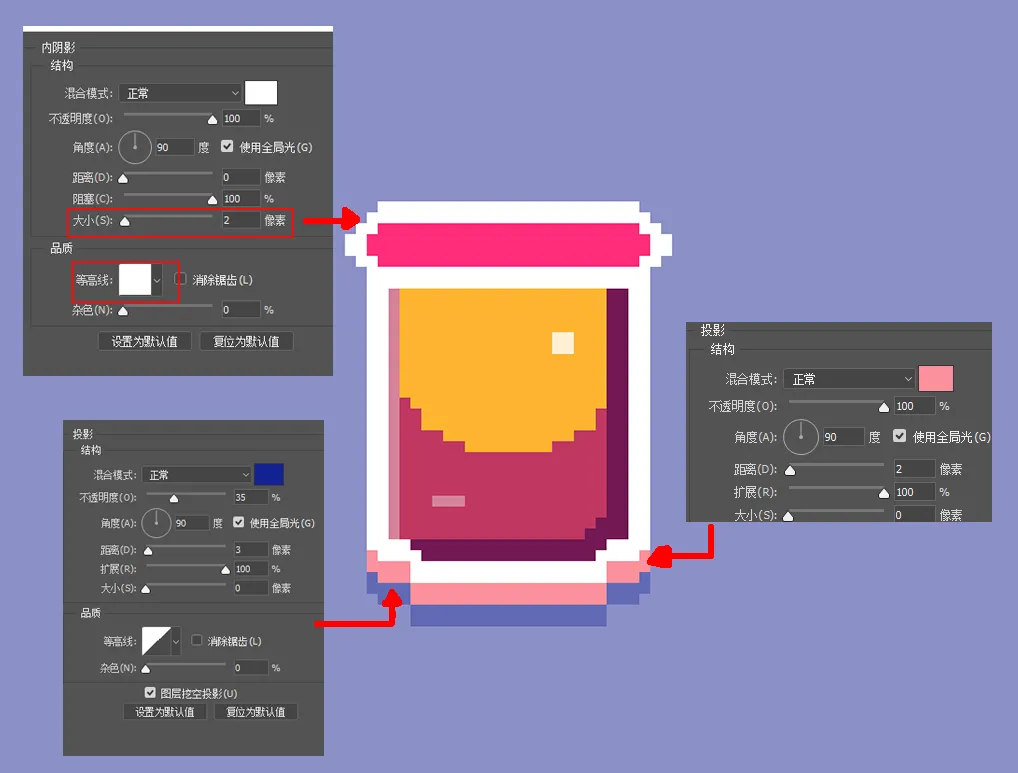This screenshot has height=773, width=1018.
Task: Expand the contour picker arrow in Inner Shadow
Action: (157, 280)
